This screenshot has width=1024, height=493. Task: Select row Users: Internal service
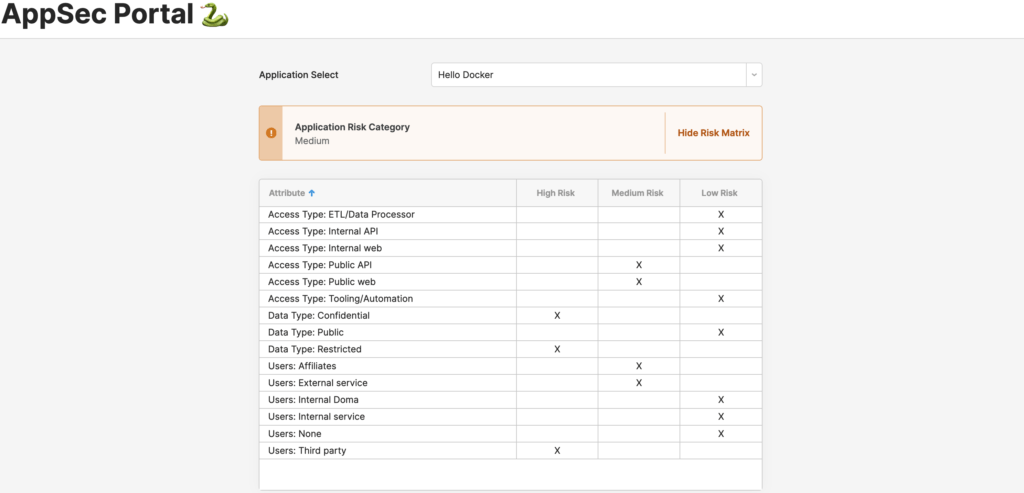click(511, 417)
